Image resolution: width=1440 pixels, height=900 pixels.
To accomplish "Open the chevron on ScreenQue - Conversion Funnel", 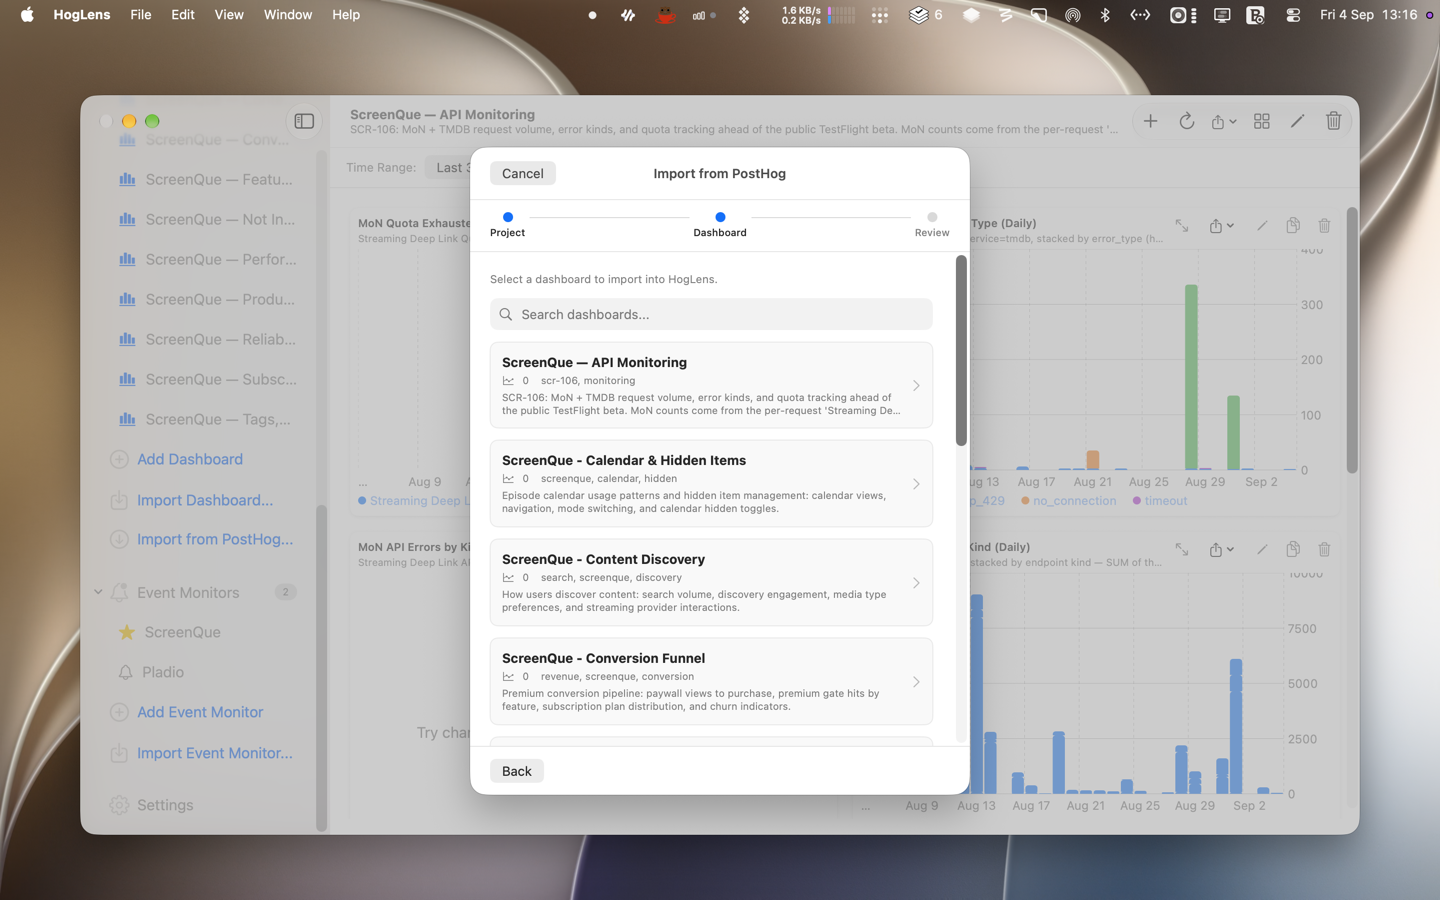I will [916, 682].
